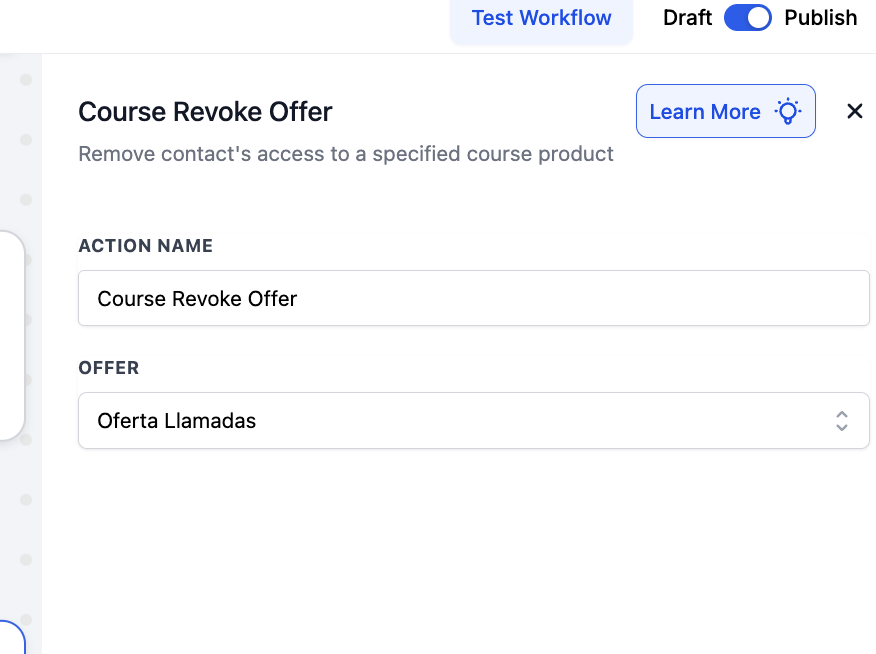
Task: Click blank header area left of Test Workflow
Action: click(x=223, y=25)
